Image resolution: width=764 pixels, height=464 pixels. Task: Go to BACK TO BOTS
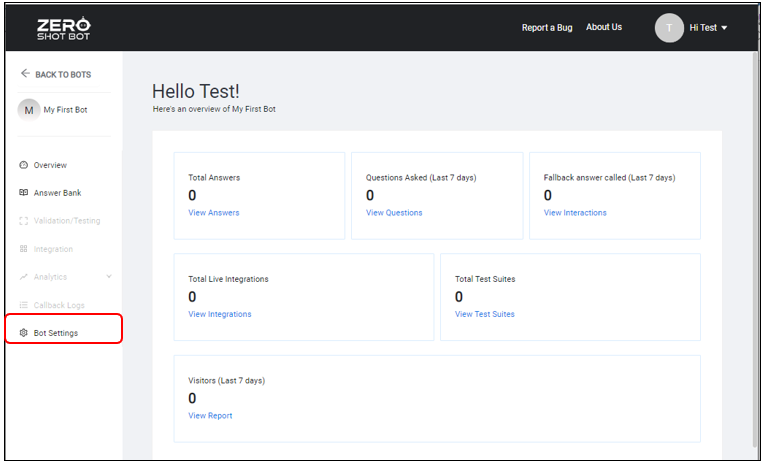(63, 75)
